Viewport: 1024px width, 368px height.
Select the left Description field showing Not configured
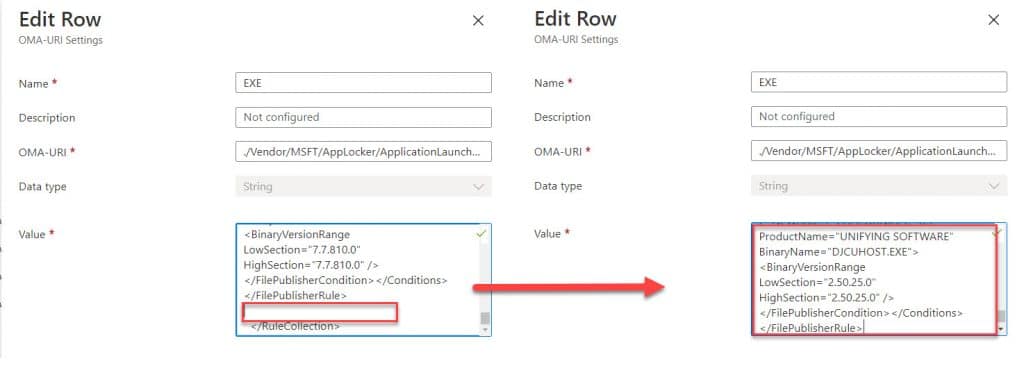(x=363, y=117)
